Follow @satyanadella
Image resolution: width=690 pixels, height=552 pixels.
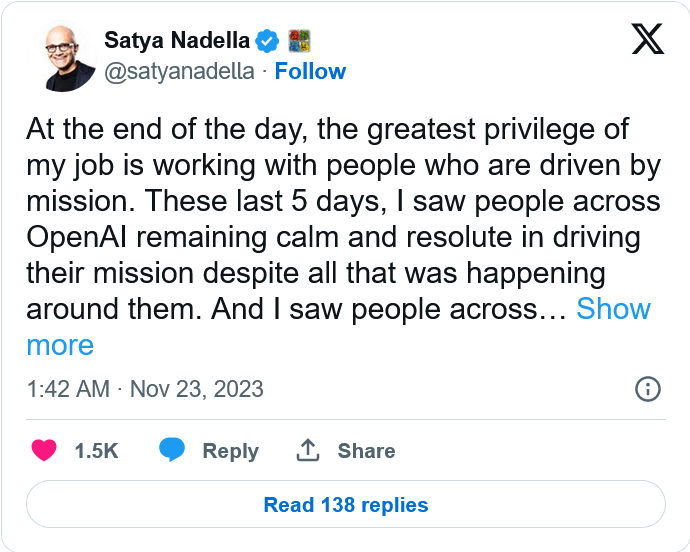coord(310,71)
